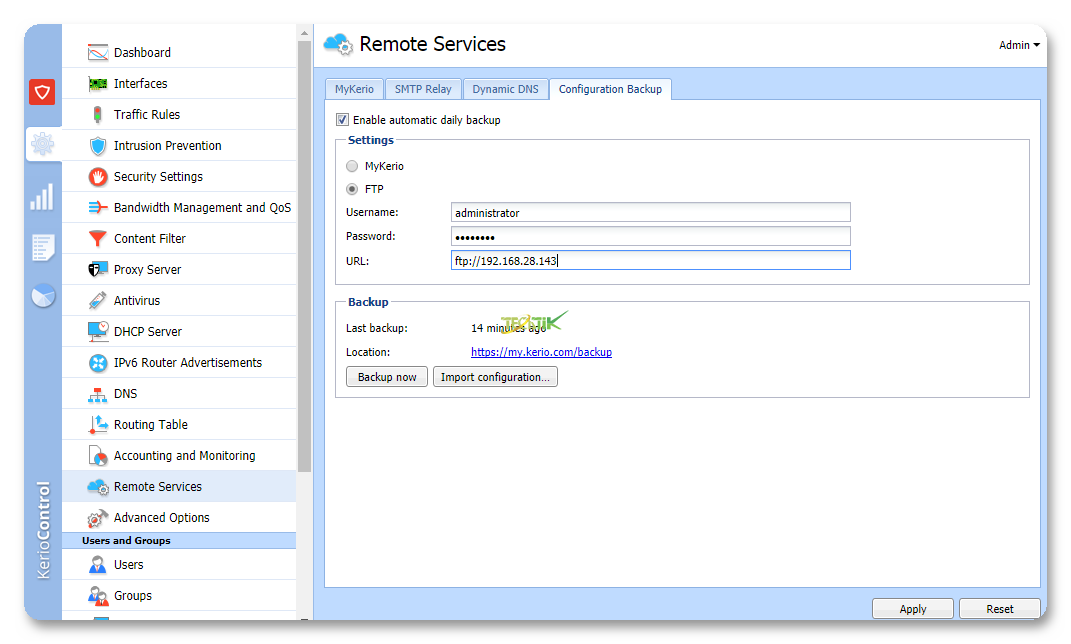
Task: Open Traffic Rules via its icon
Action: (x=97, y=115)
